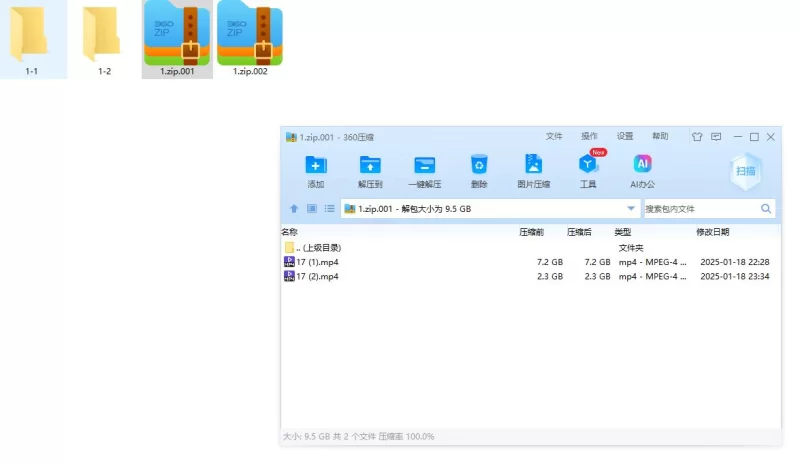Screen dimensions: 800x464
Task: Sort by the 修改日期 column header
Action: pos(713,232)
